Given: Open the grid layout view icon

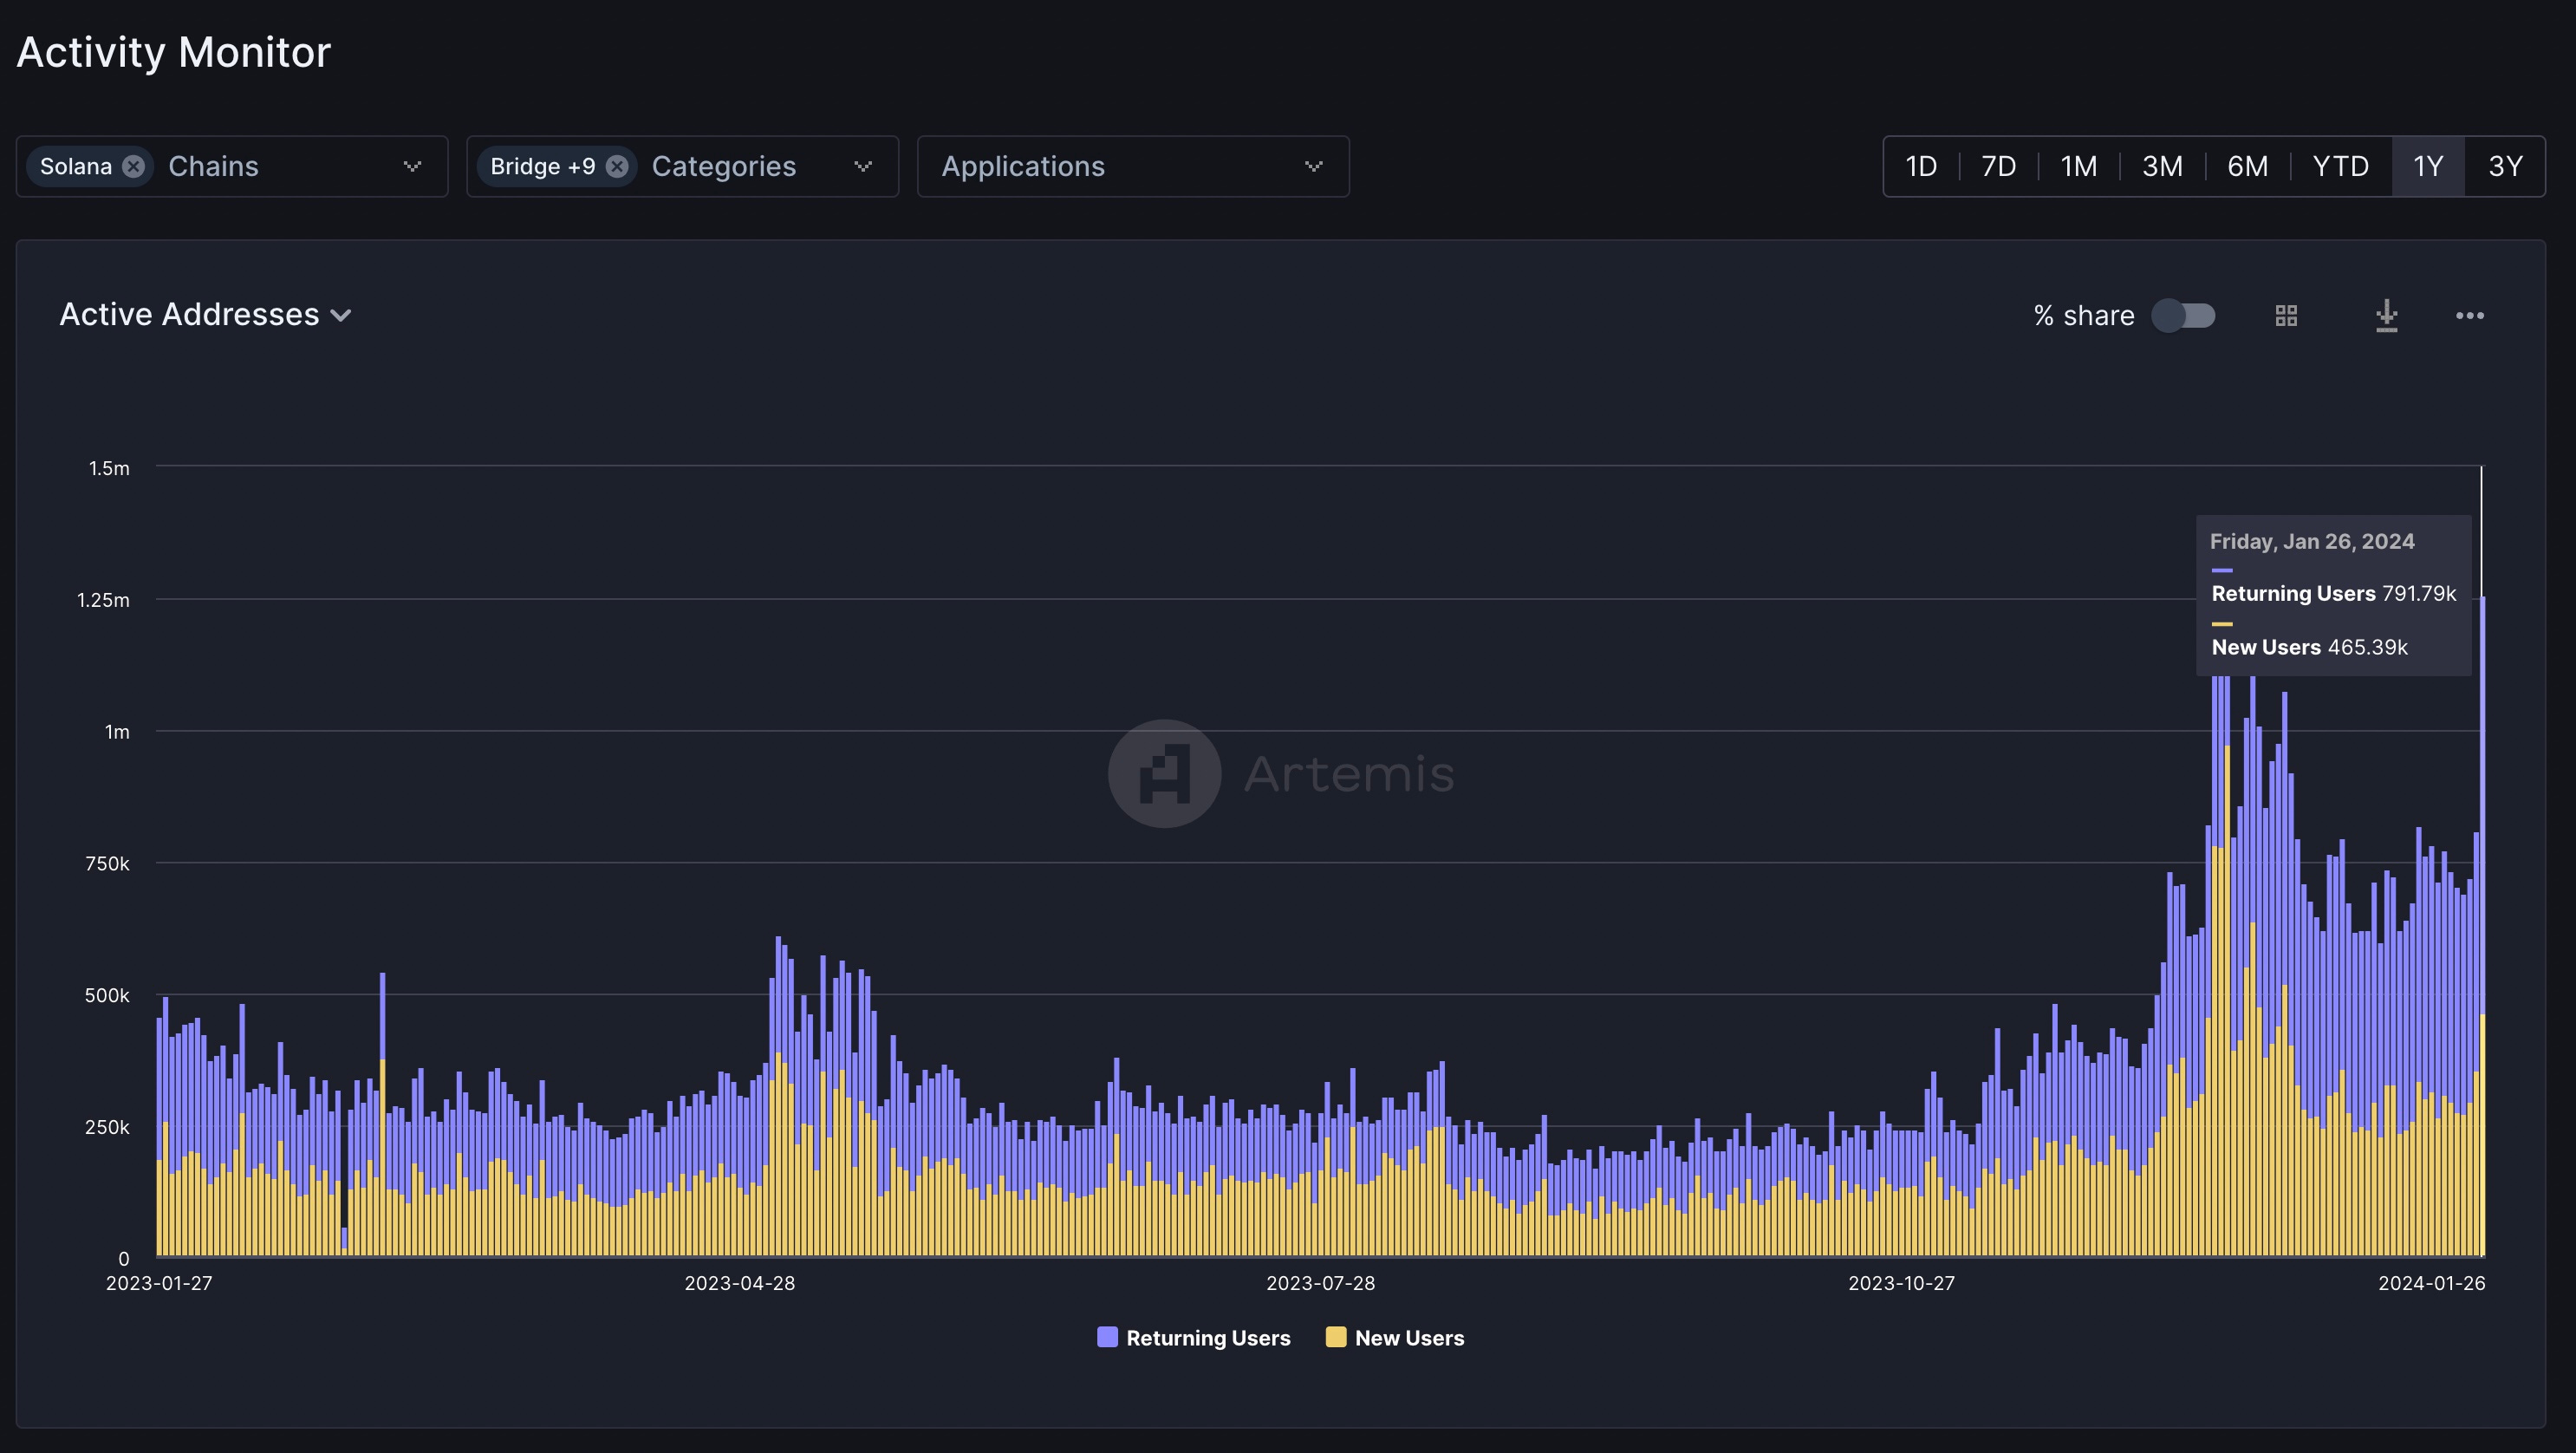Looking at the screenshot, I should point(2286,315).
